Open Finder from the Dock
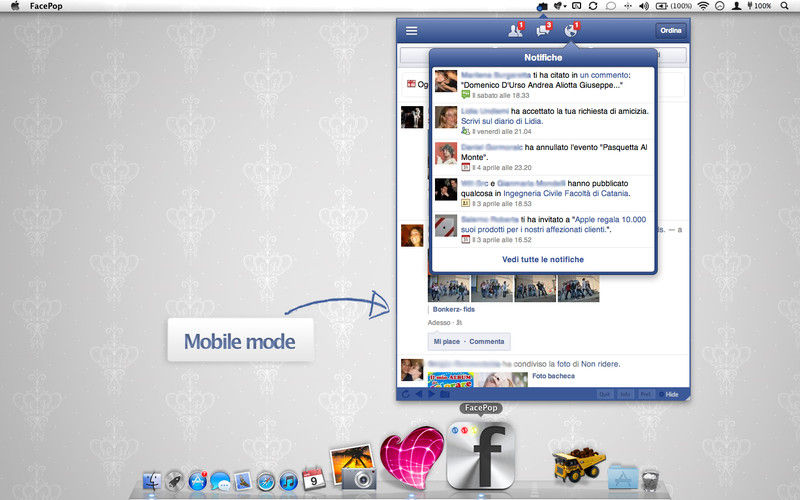The height and width of the screenshot is (500, 800). click(x=152, y=481)
